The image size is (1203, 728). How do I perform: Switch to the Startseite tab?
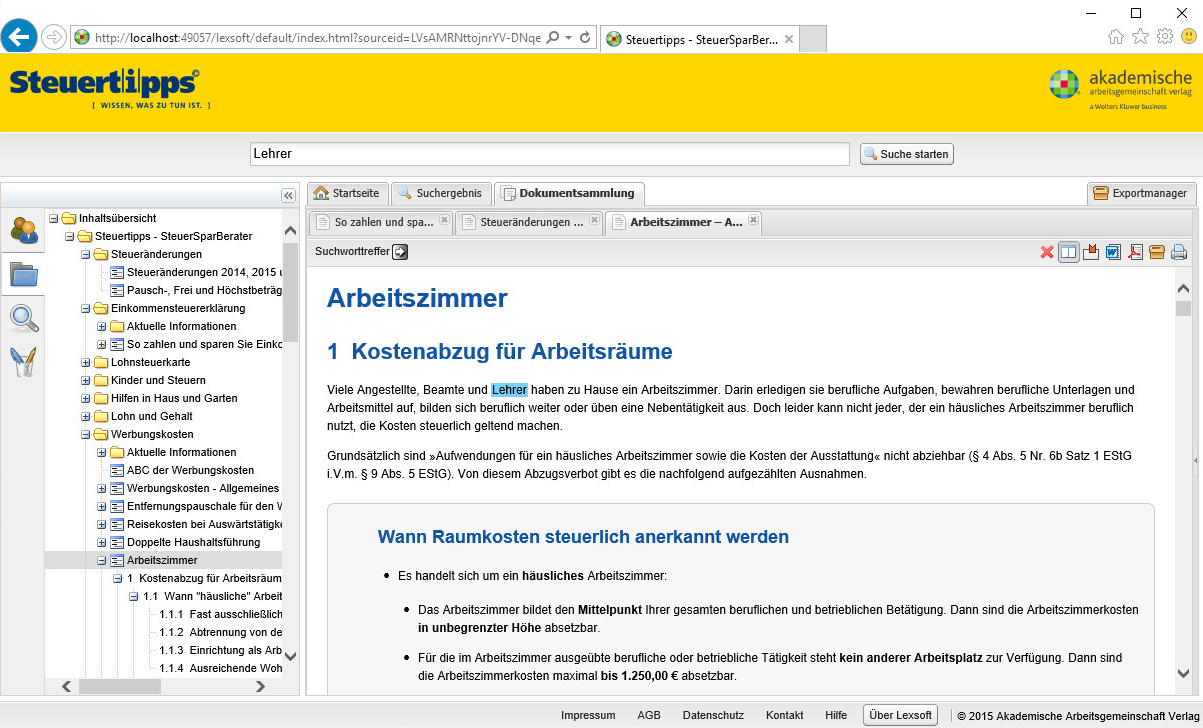click(347, 193)
